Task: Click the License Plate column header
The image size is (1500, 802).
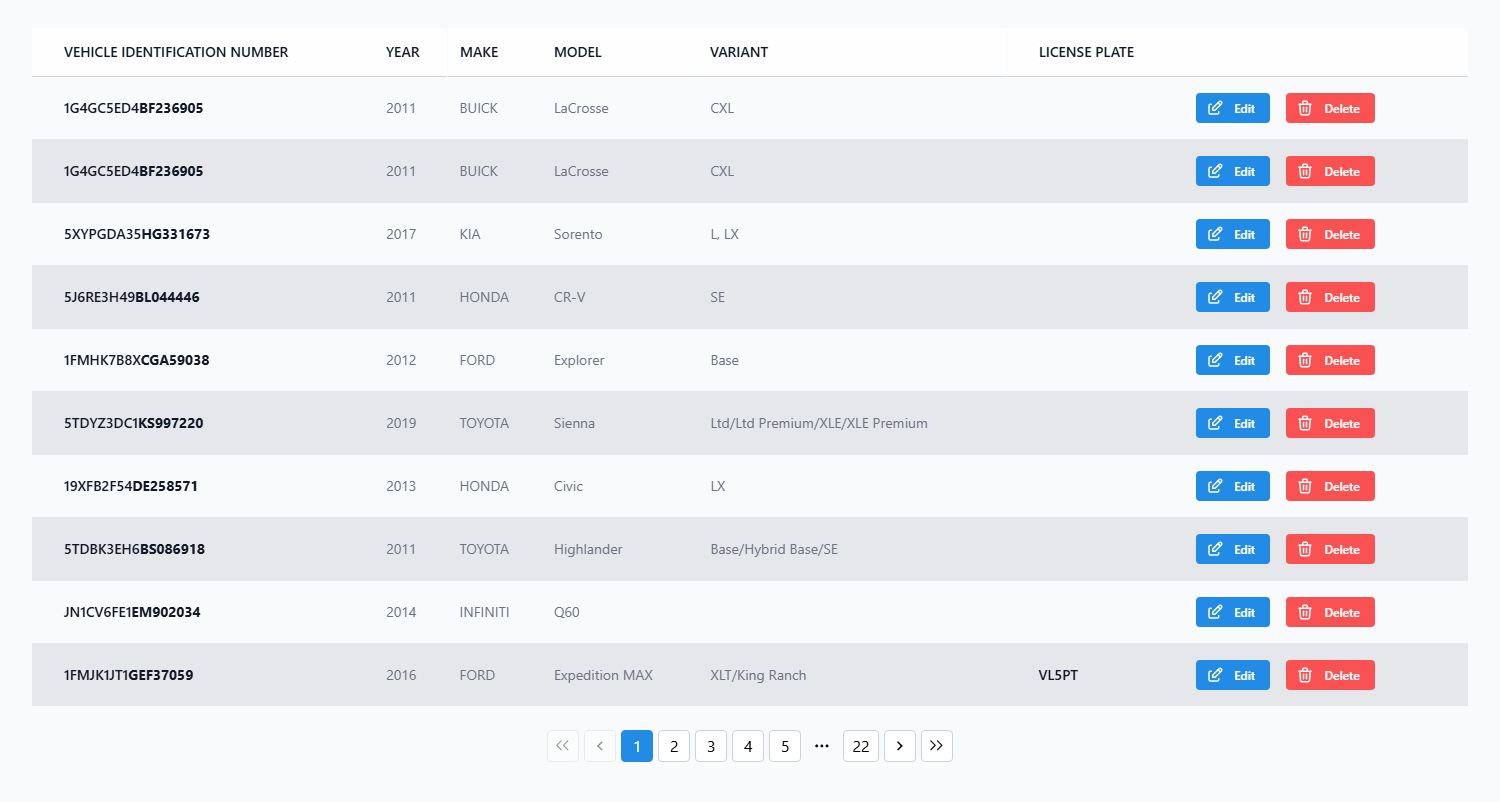Action: (x=1086, y=52)
